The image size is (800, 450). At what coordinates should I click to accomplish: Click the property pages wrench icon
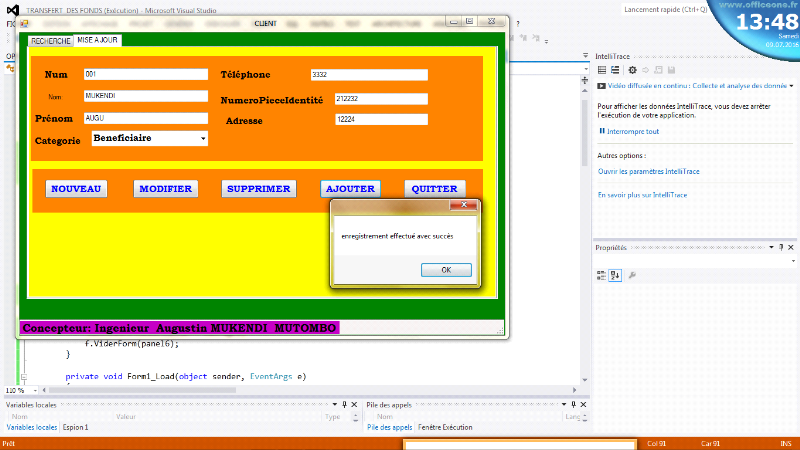[632, 275]
